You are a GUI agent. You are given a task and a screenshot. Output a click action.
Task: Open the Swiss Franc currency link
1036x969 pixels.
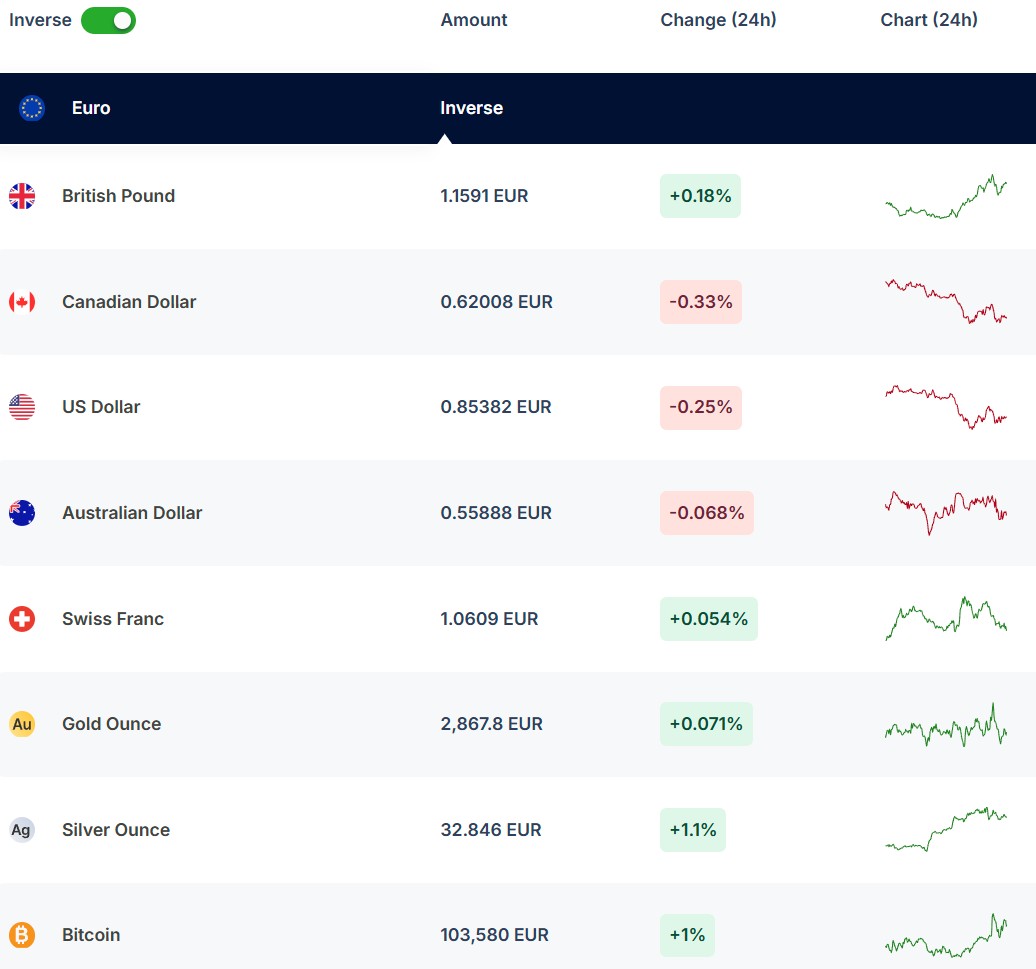click(113, 619)
